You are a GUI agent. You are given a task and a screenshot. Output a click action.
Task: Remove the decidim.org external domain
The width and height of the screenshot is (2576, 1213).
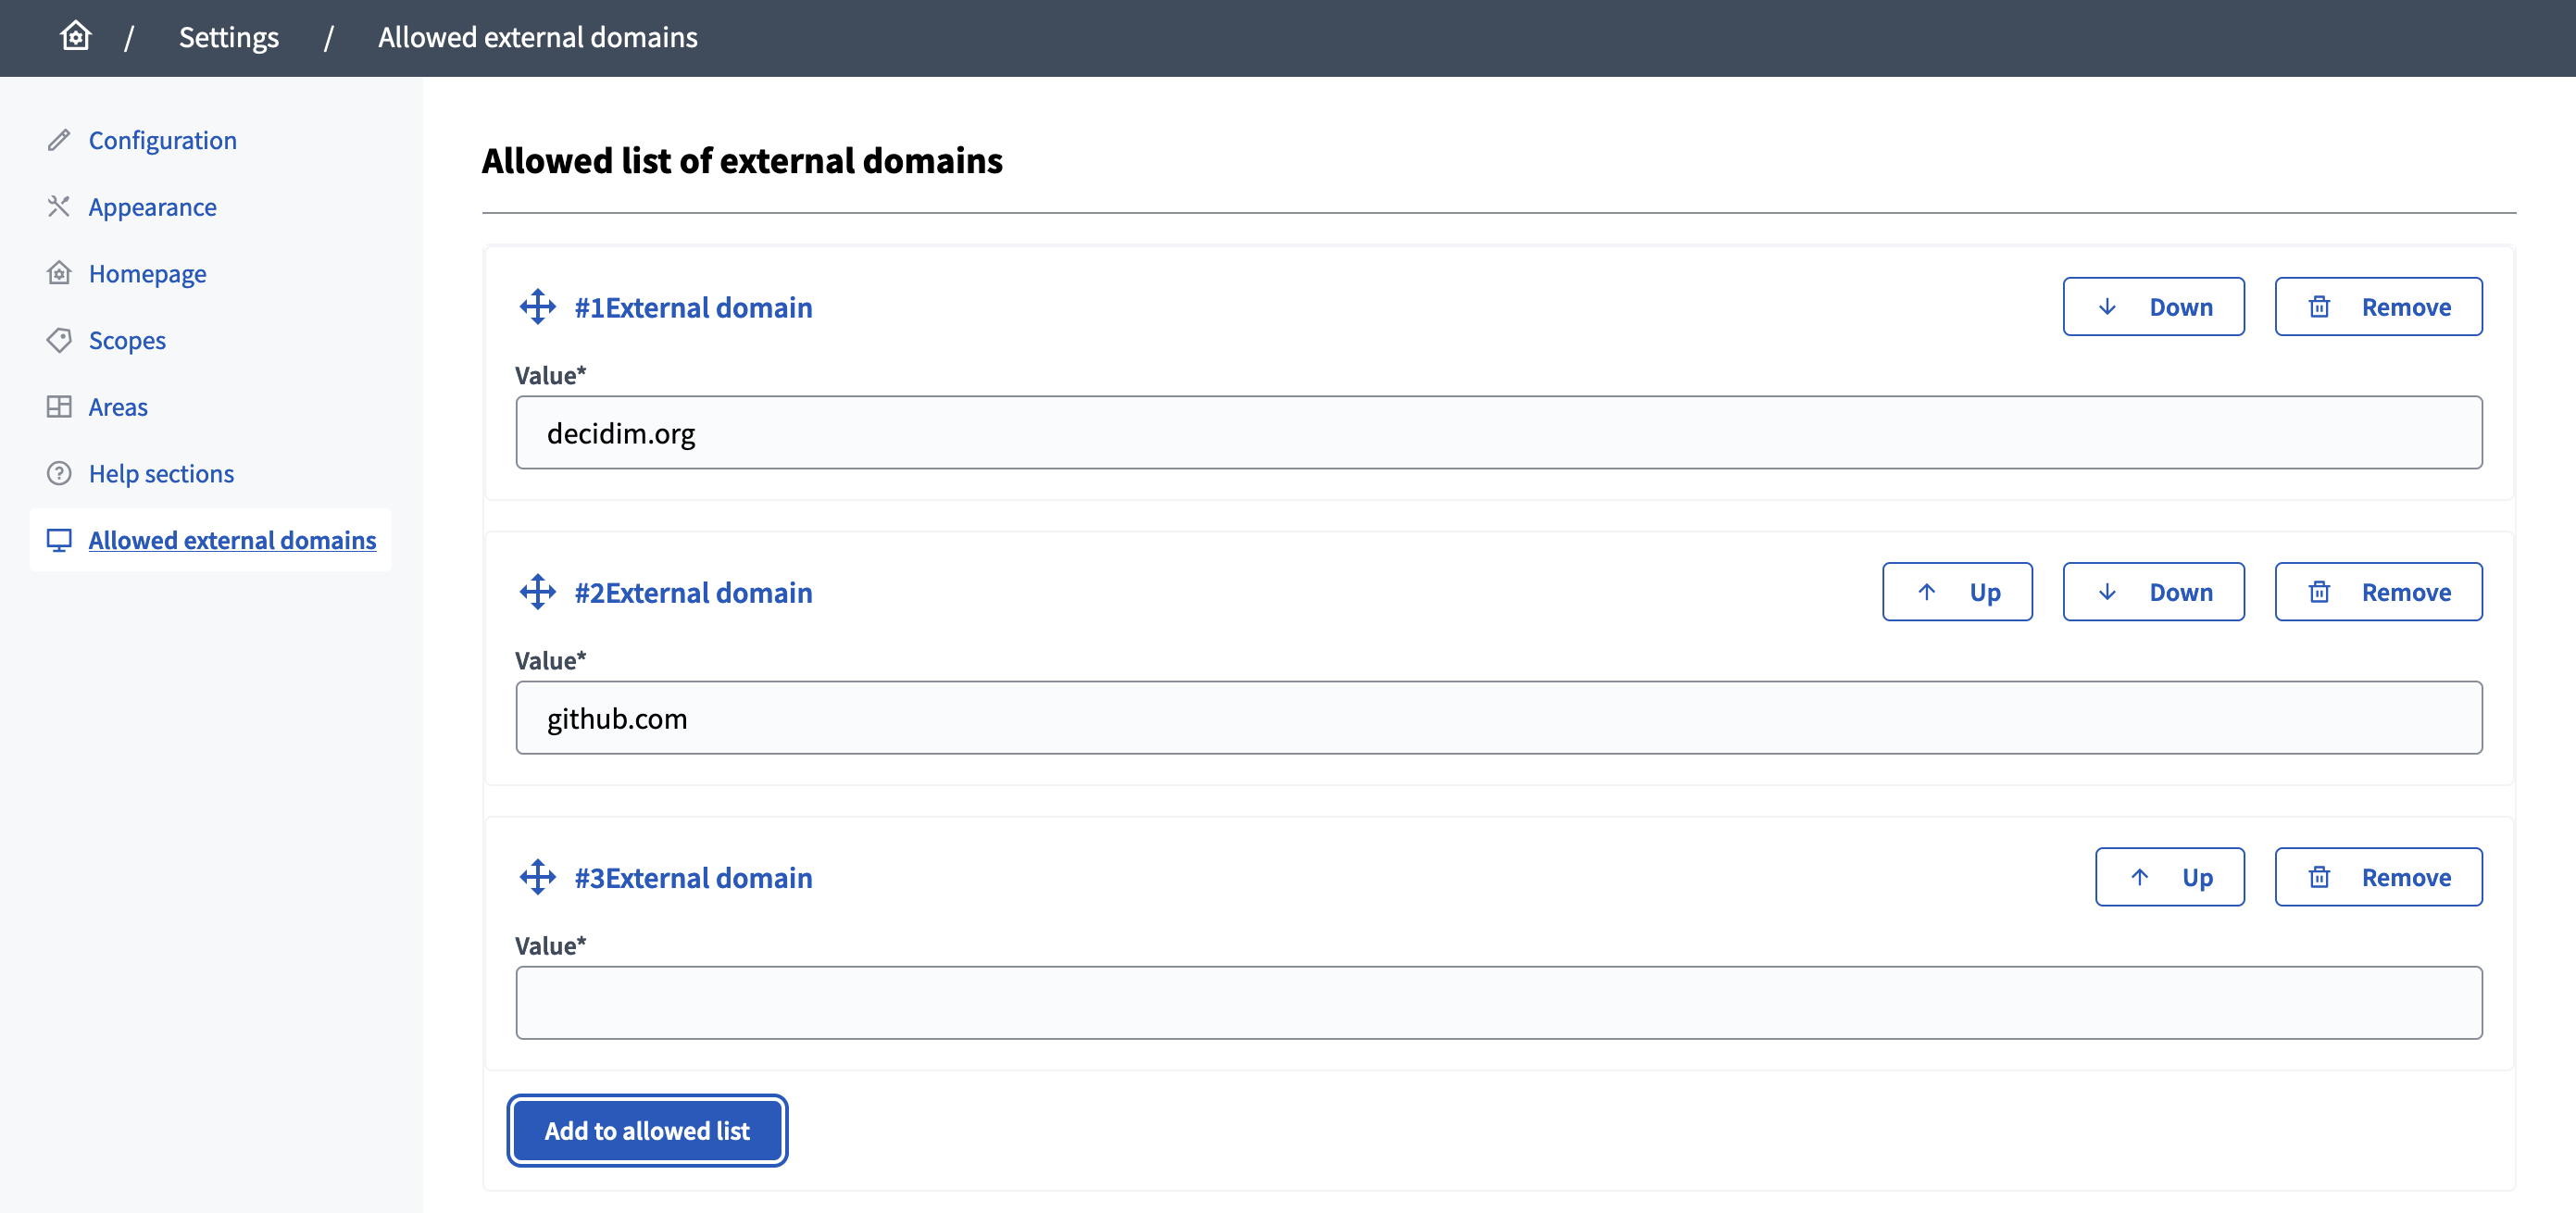click(x=2379, y=307)
